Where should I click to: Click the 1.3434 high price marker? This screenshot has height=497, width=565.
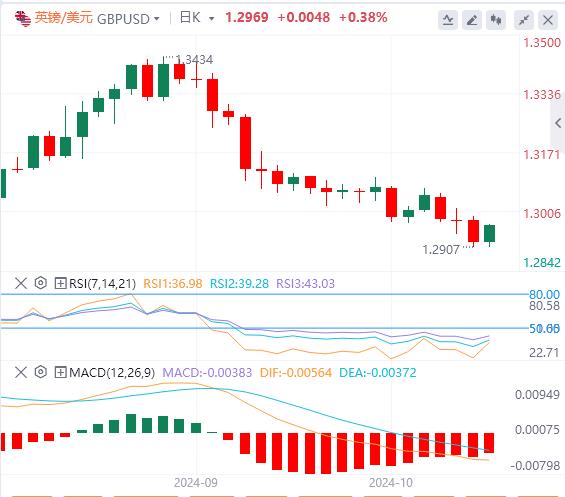click(195, 59)
